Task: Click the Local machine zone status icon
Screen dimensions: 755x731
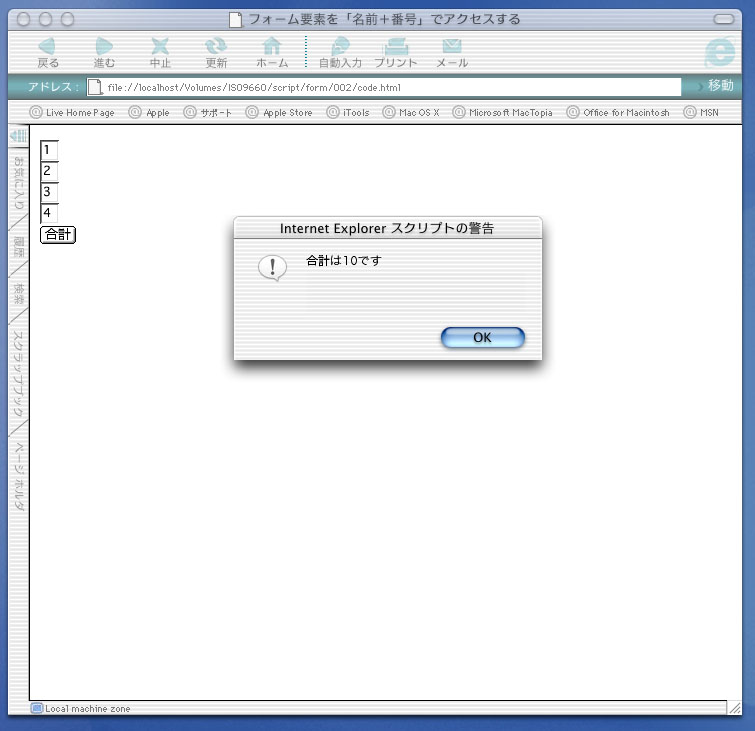Action: (37, 708)
